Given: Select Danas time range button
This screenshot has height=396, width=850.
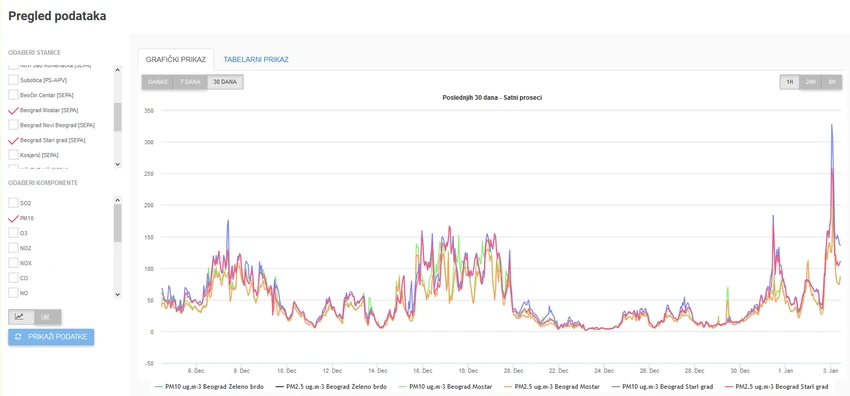Looking at the screenshot, I should pyautogui.click(x=158, y=82).
